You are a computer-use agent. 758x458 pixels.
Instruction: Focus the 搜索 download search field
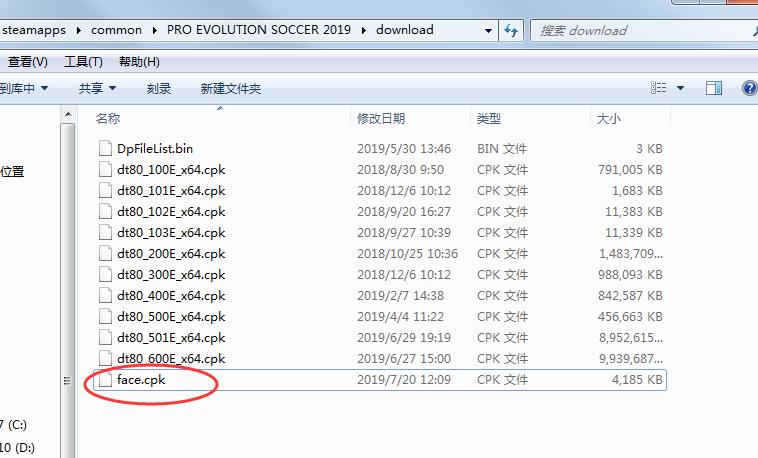[644, 31]
